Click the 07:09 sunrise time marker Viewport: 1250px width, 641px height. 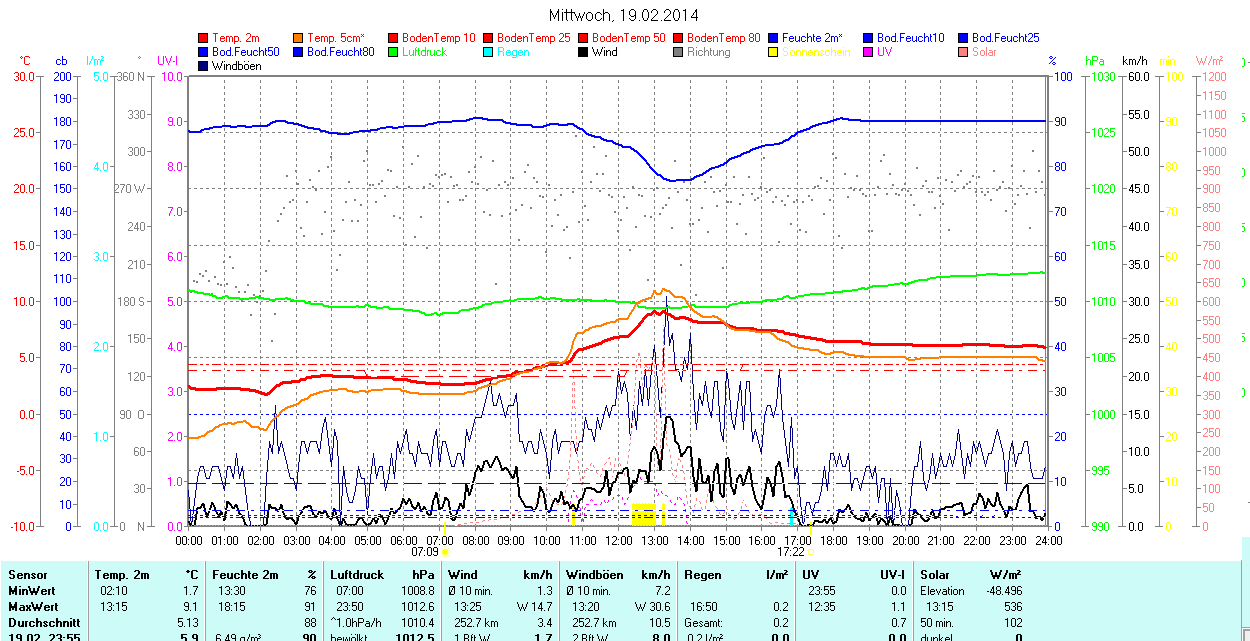pyautogui.click(x=425, y=551)
